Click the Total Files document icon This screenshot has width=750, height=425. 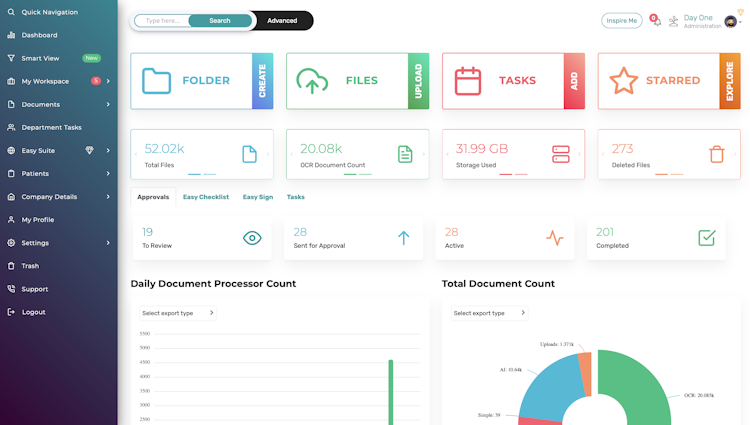(x=249, y=154)
